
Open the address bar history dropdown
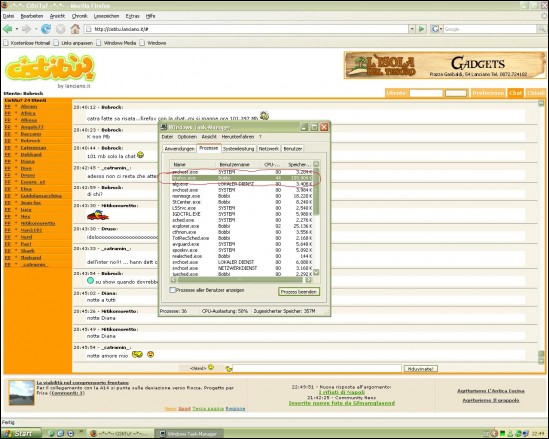(x=412, y=29)
